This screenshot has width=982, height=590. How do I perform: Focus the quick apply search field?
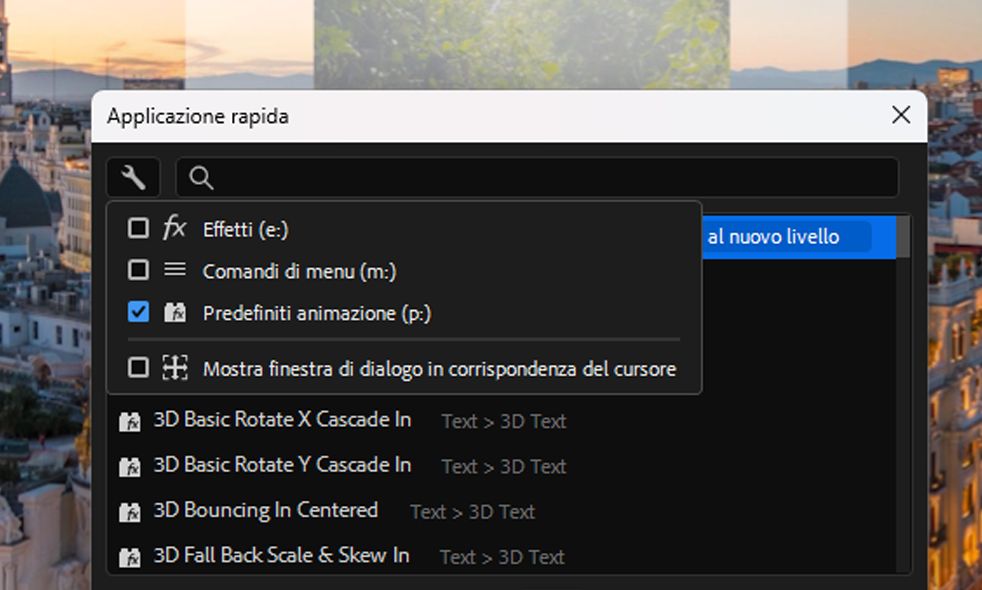click(x=550, y=178)
